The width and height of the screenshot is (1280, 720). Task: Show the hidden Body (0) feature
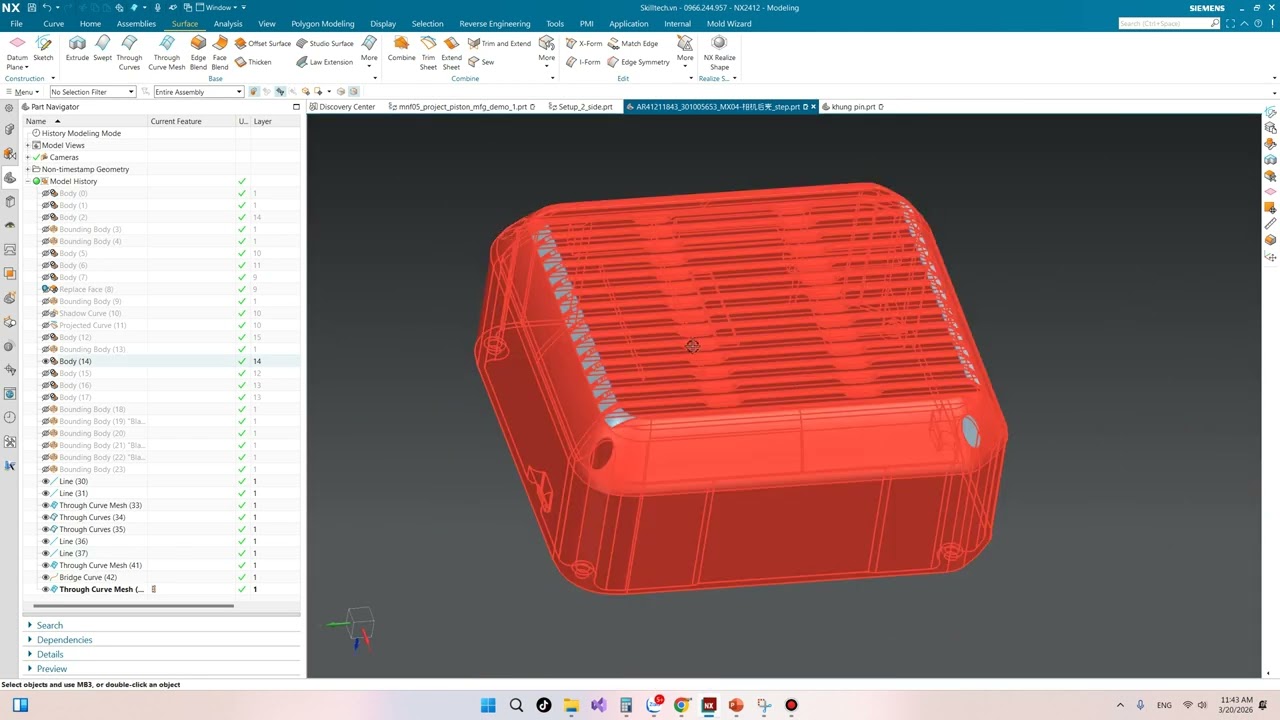point(45,193)
